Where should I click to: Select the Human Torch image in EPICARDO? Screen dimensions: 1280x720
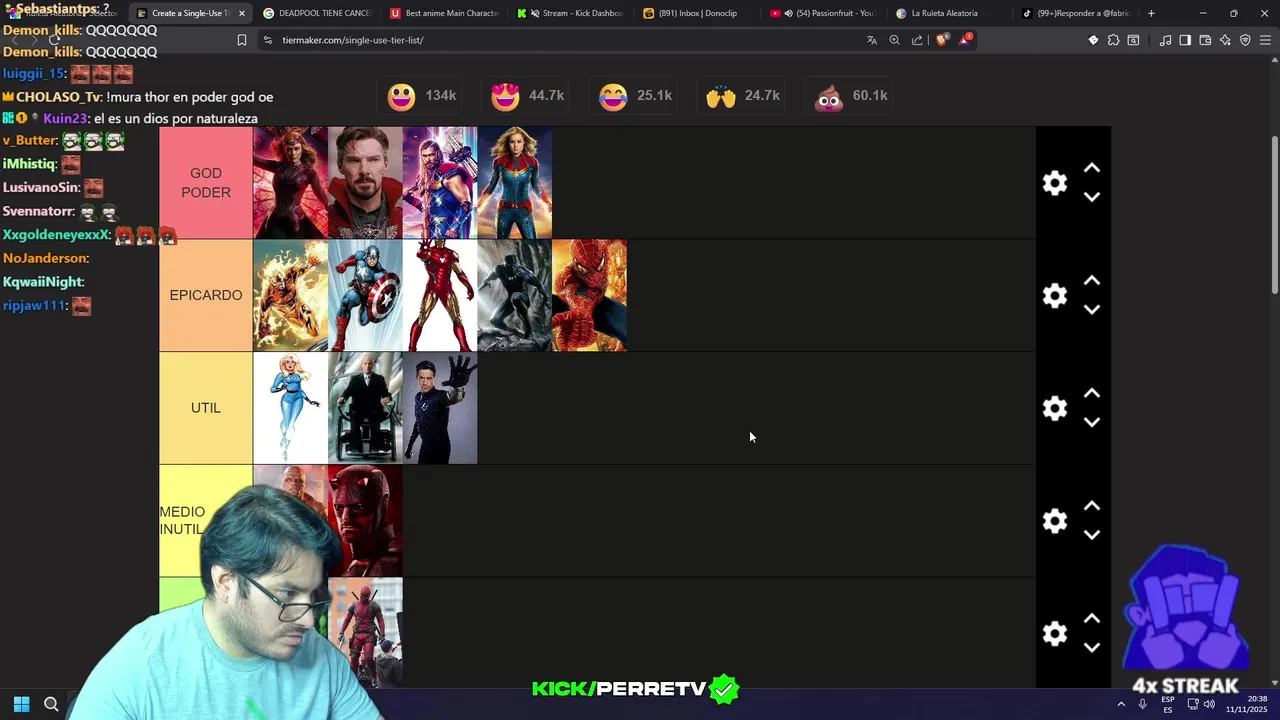point(290,296)
